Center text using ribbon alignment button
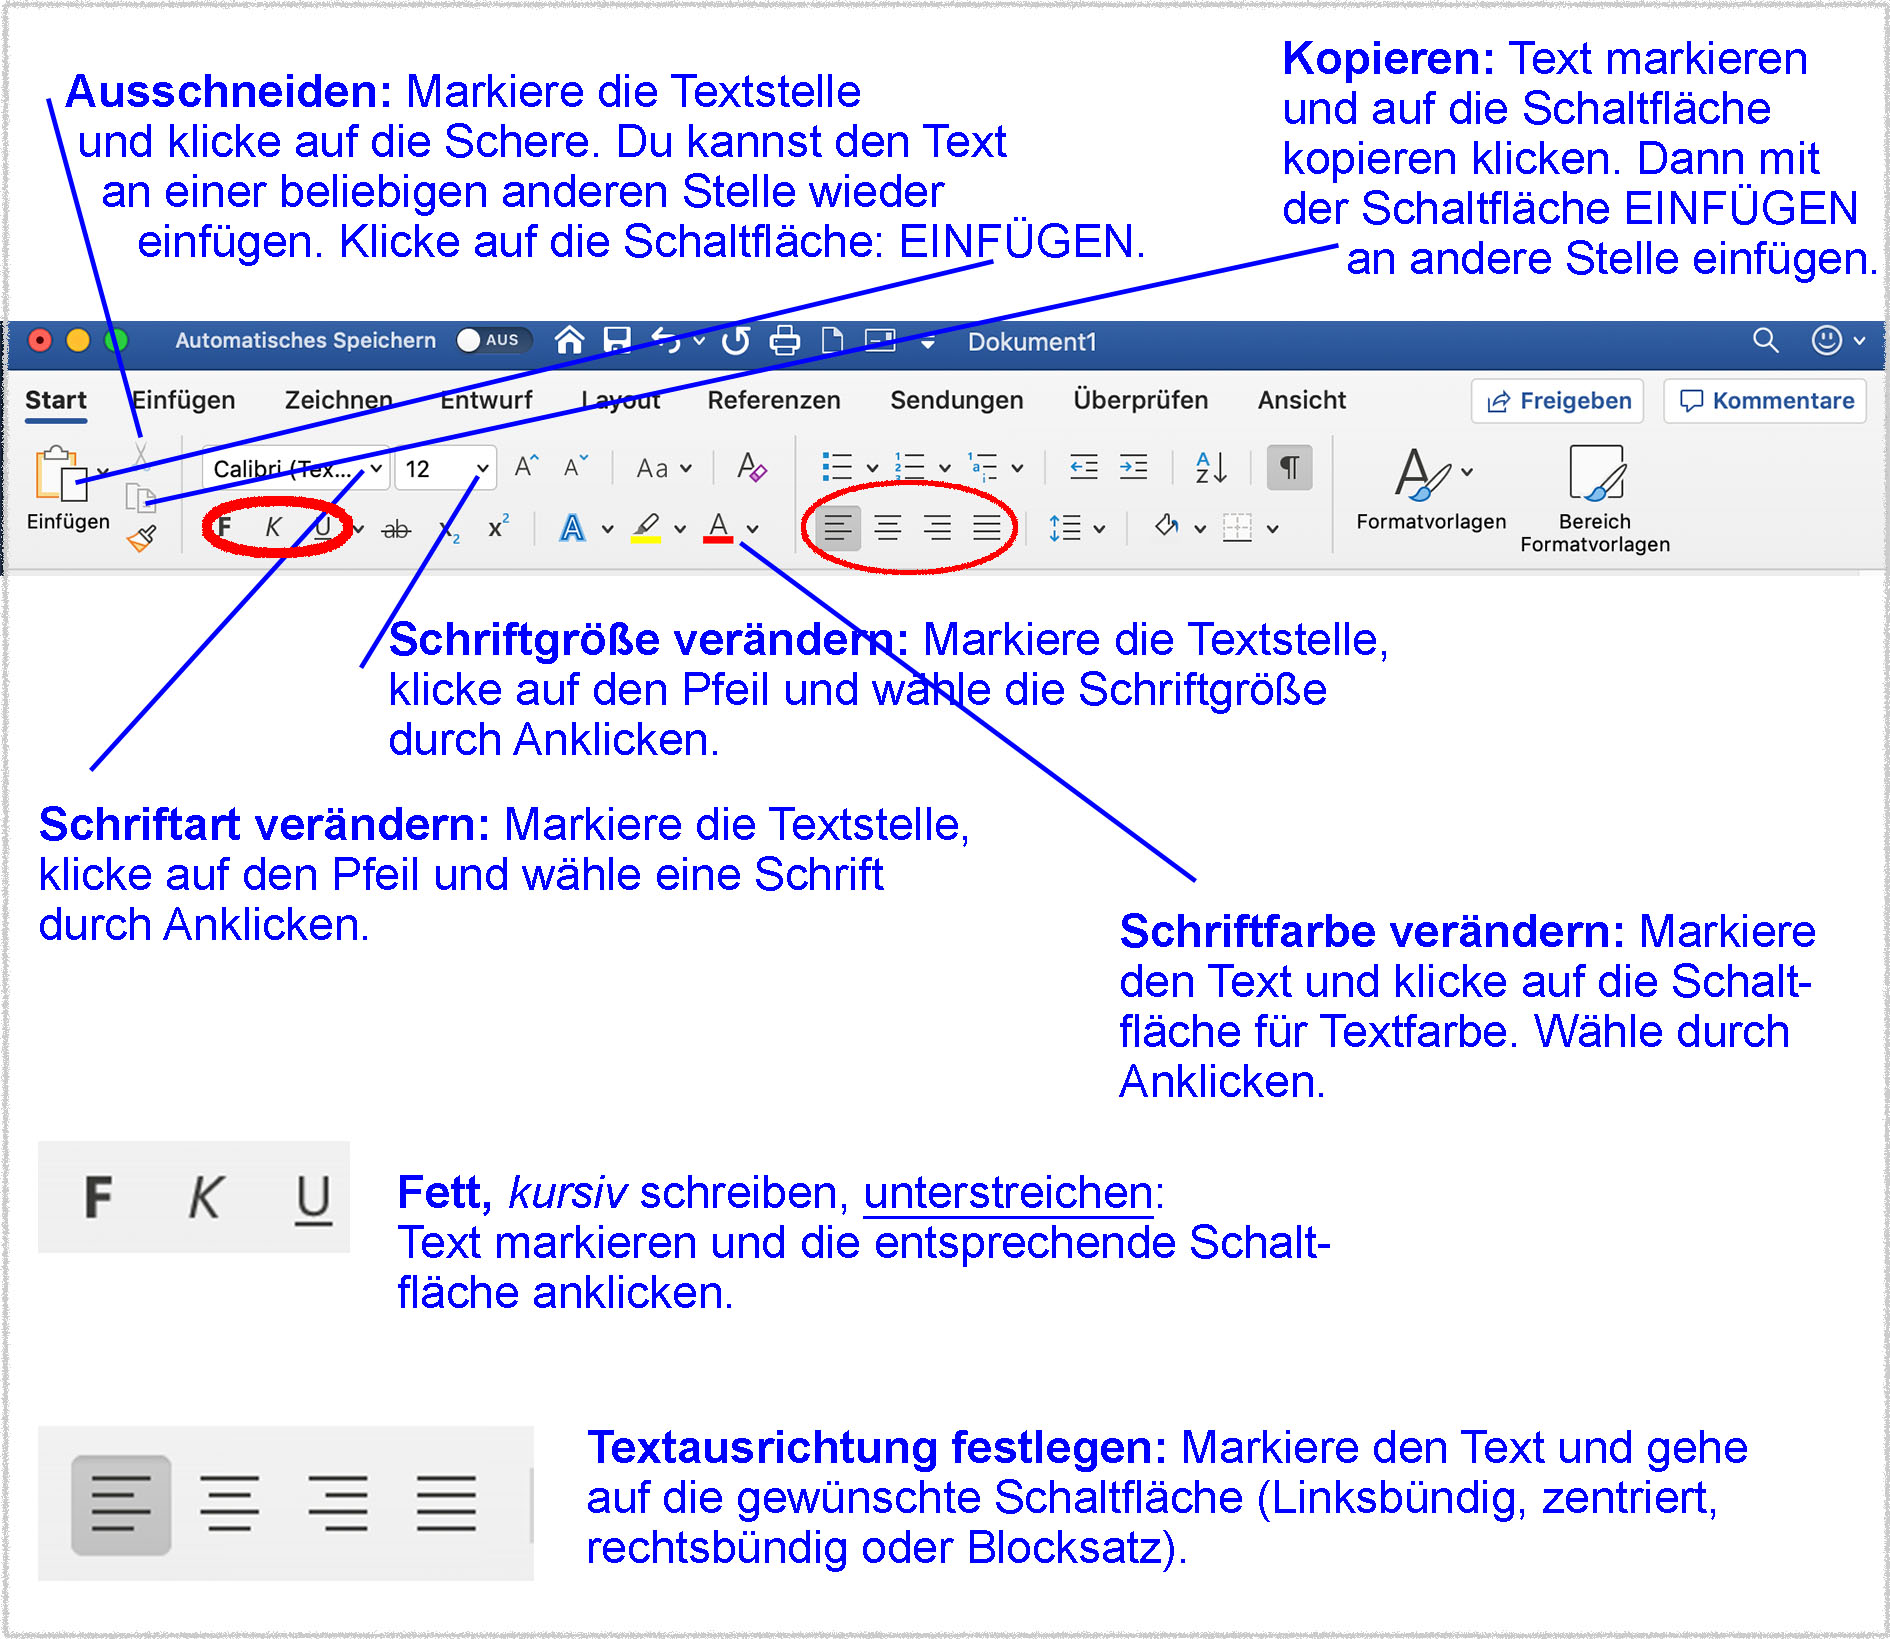This screenshot has height=1639, width=1890. click(x=887, y=527)
